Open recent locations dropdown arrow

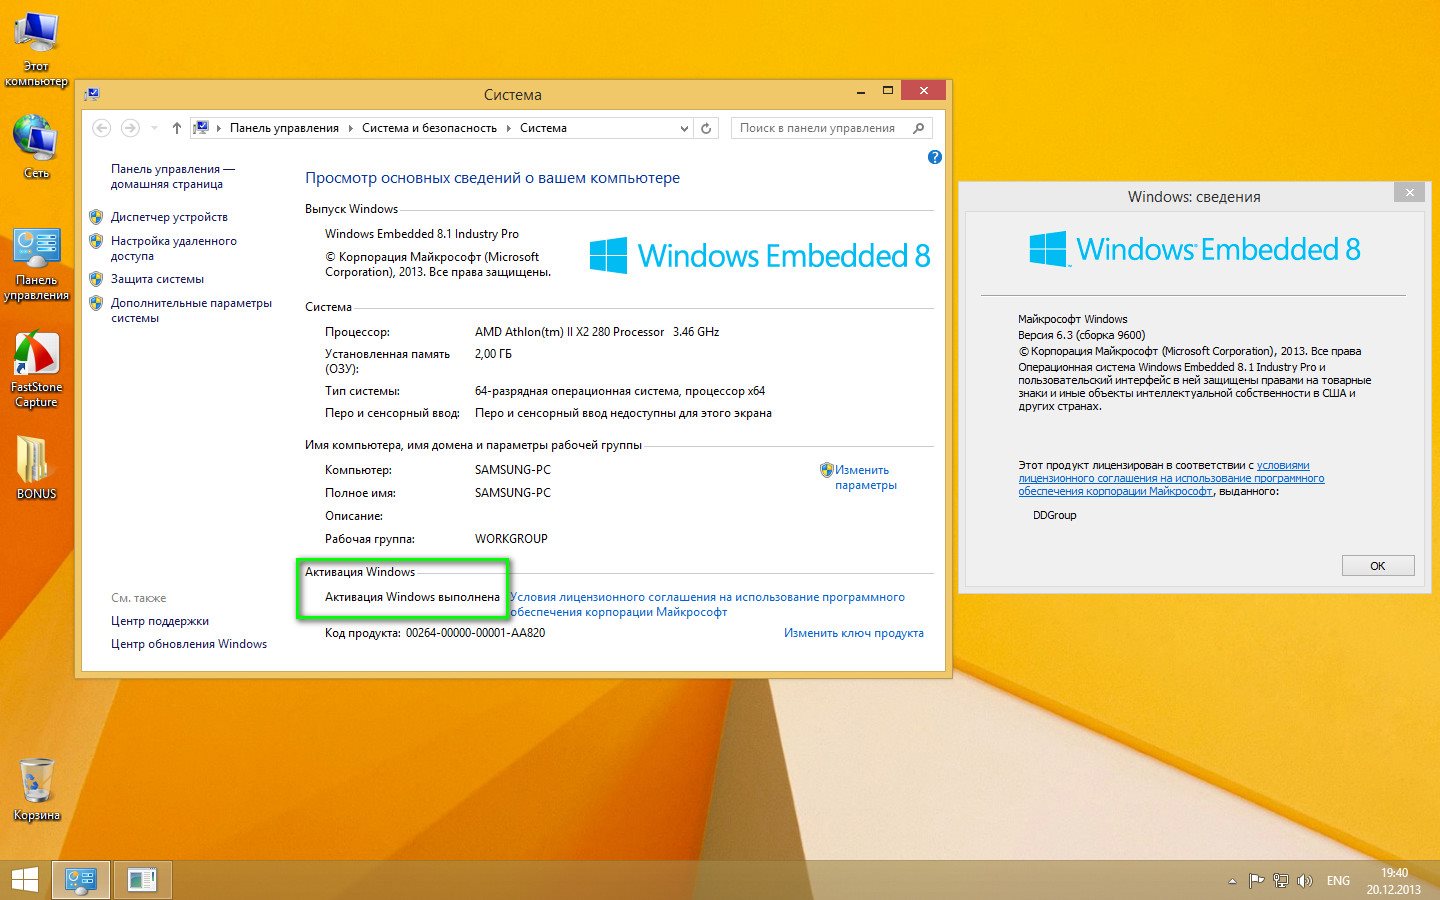[x=154, y=128]
